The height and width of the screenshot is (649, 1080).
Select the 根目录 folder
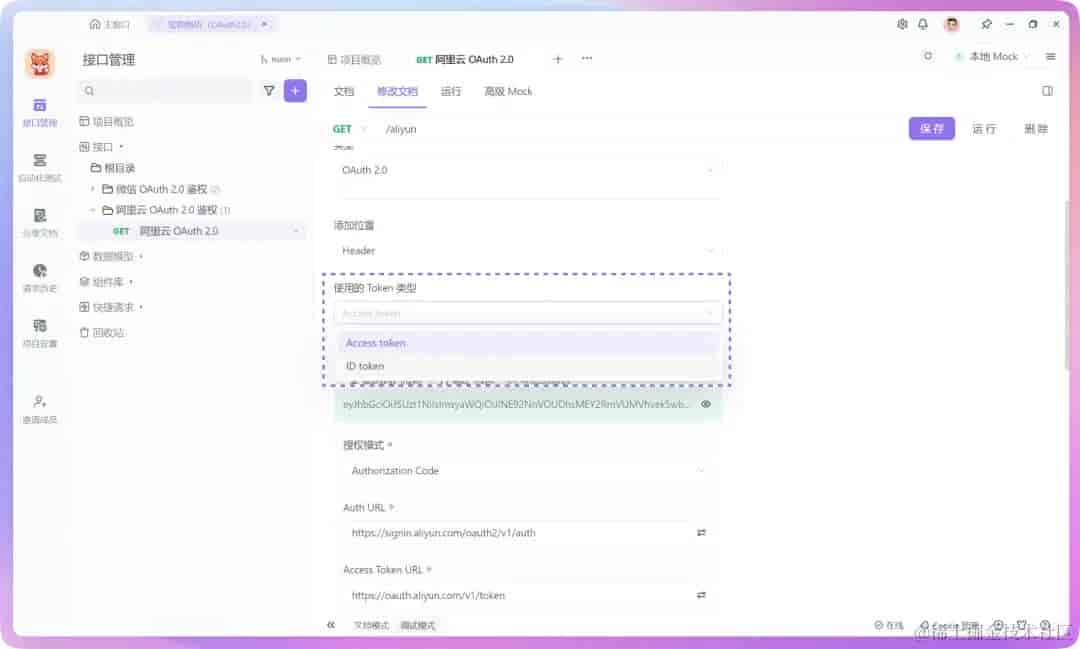click(x=113, y=167)
